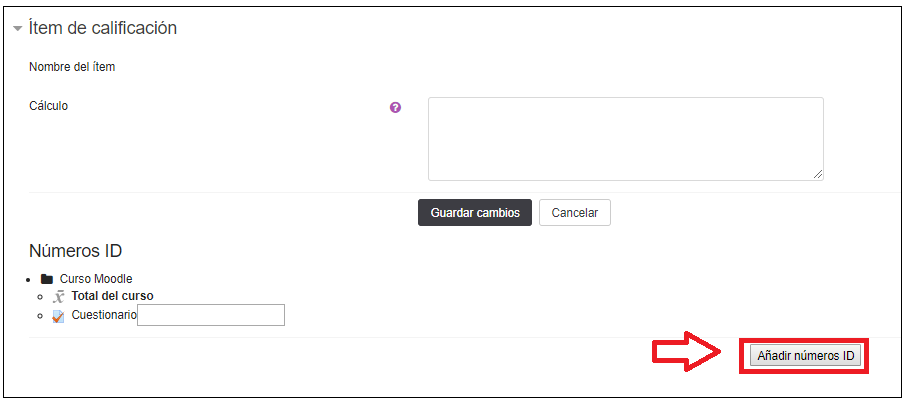Click the Nombre del ítem label
This screenshot has height=407, width=911.
coord(73,67)
